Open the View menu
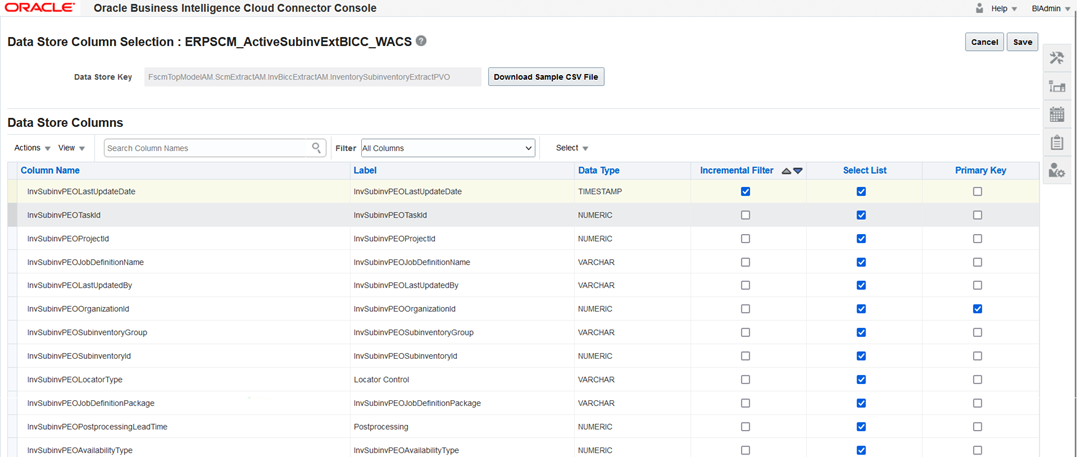The height and width of the screenshot is (457, 1077). pyautogui.click(x=71, y=148)
